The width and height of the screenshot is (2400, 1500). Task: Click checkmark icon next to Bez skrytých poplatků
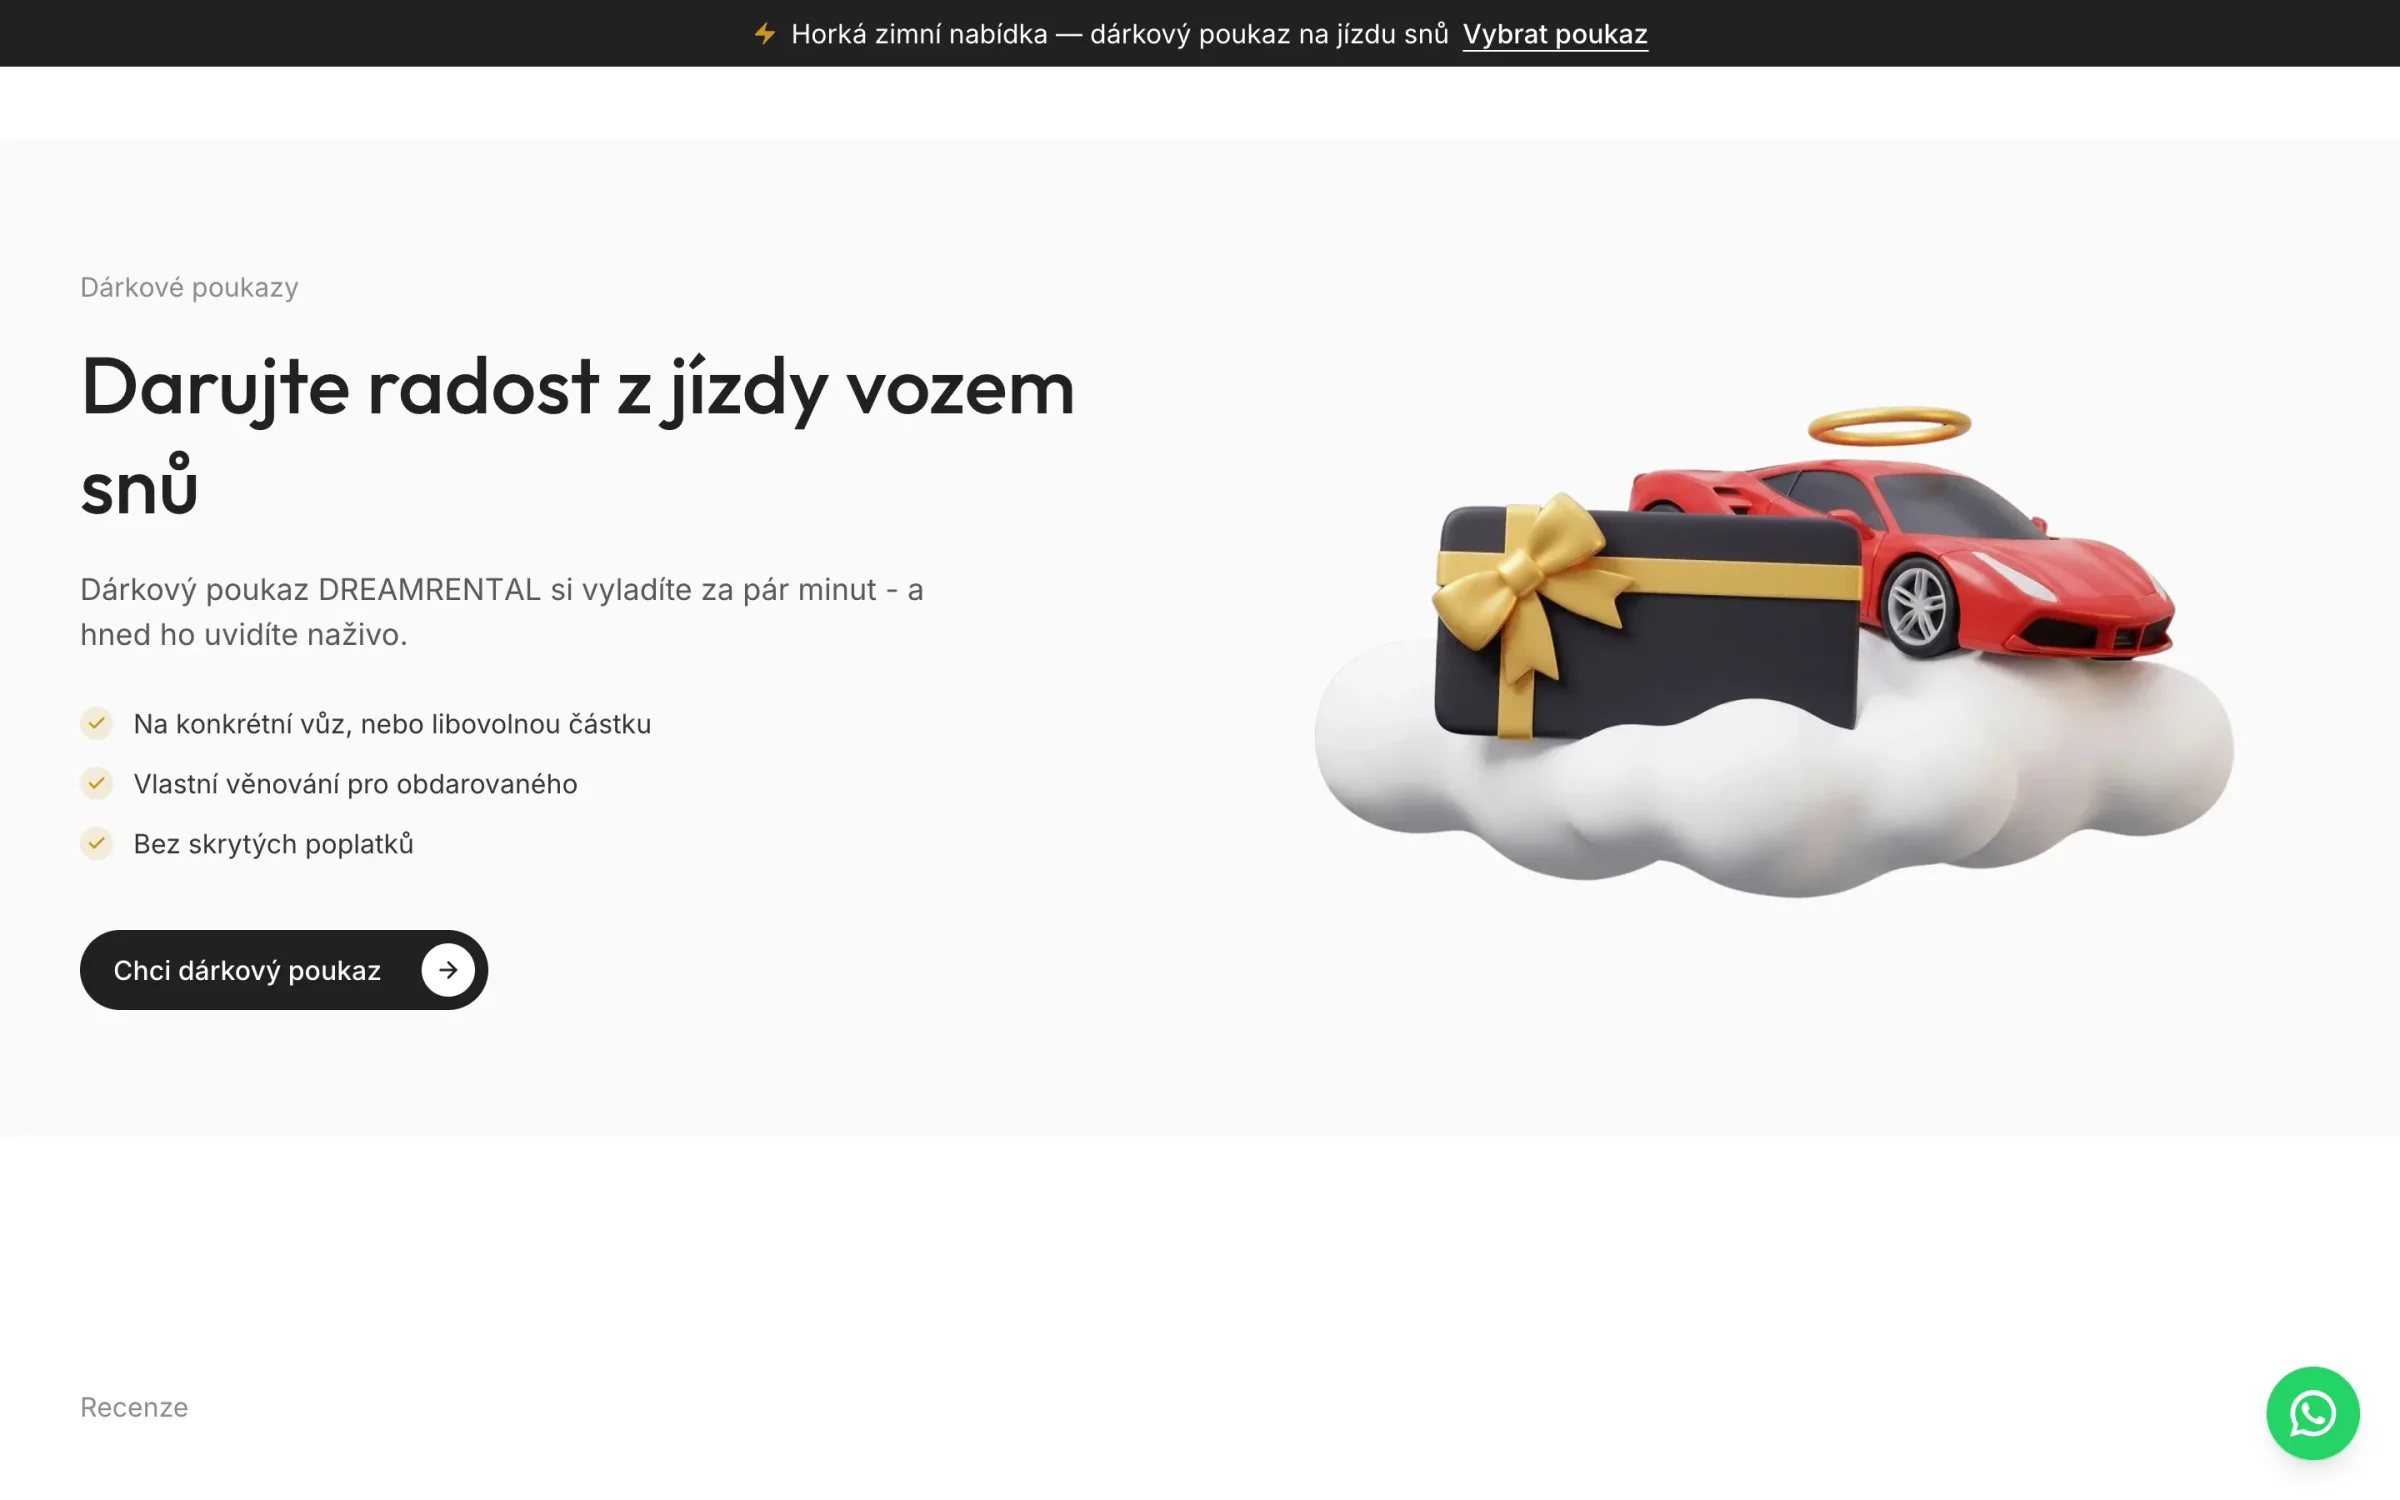tap(97, 843)
